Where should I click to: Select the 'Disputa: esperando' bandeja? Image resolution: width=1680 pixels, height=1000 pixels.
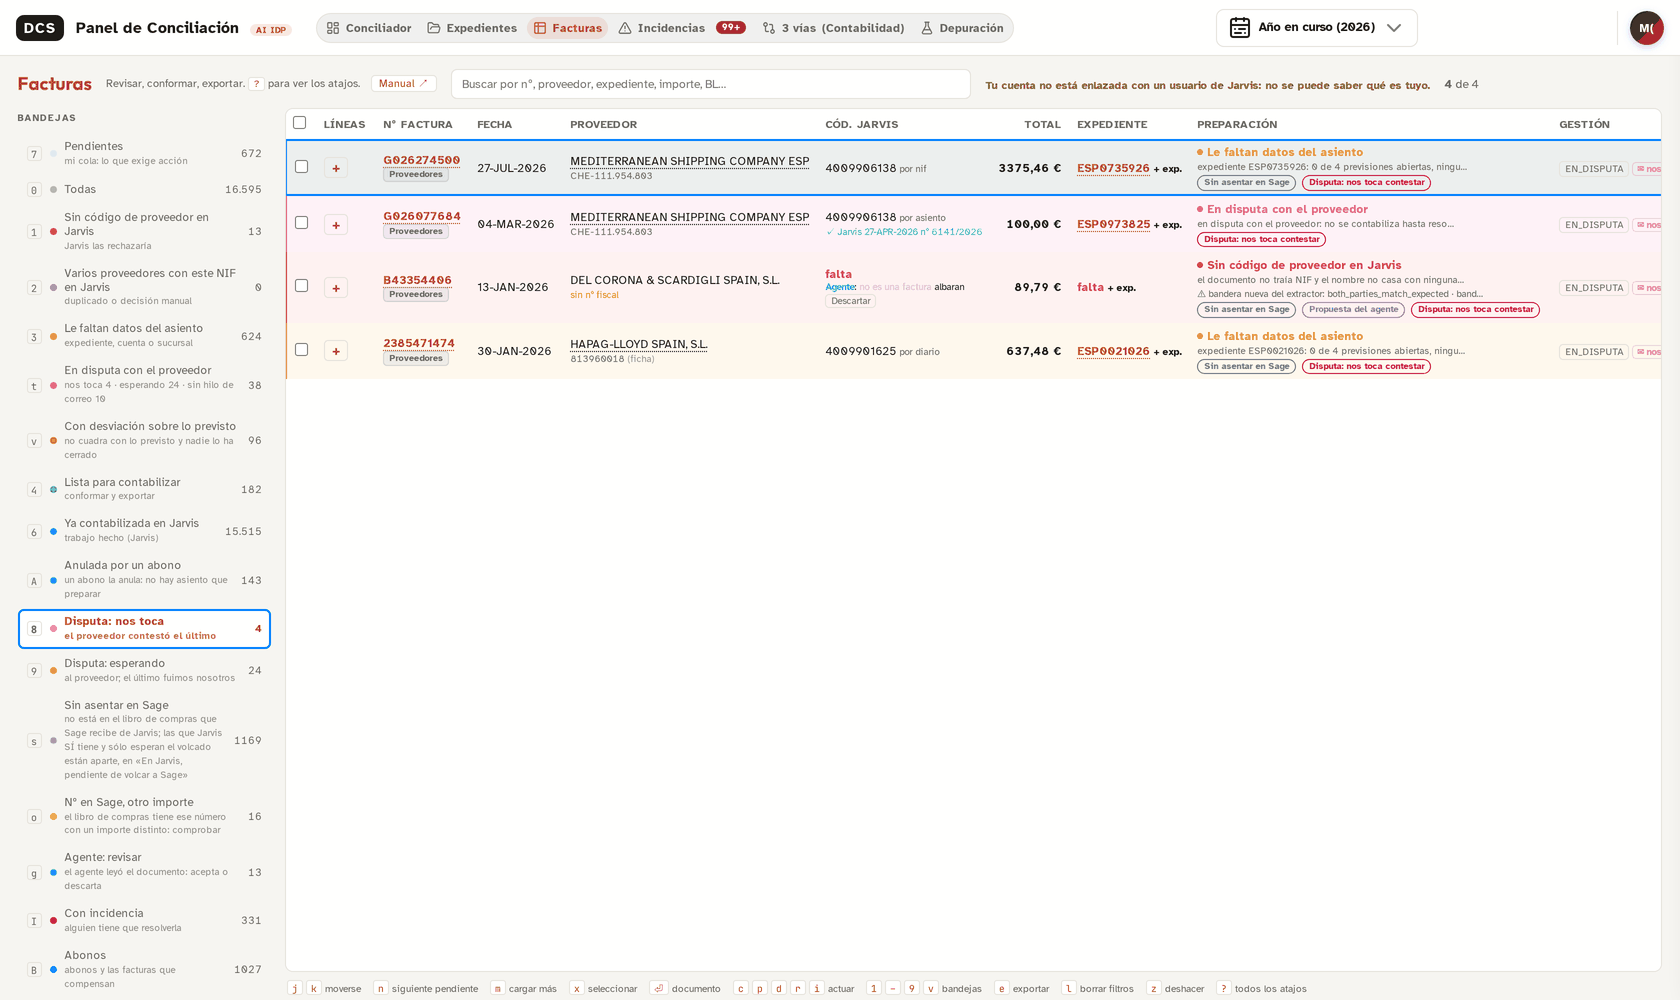coord(145,671)
